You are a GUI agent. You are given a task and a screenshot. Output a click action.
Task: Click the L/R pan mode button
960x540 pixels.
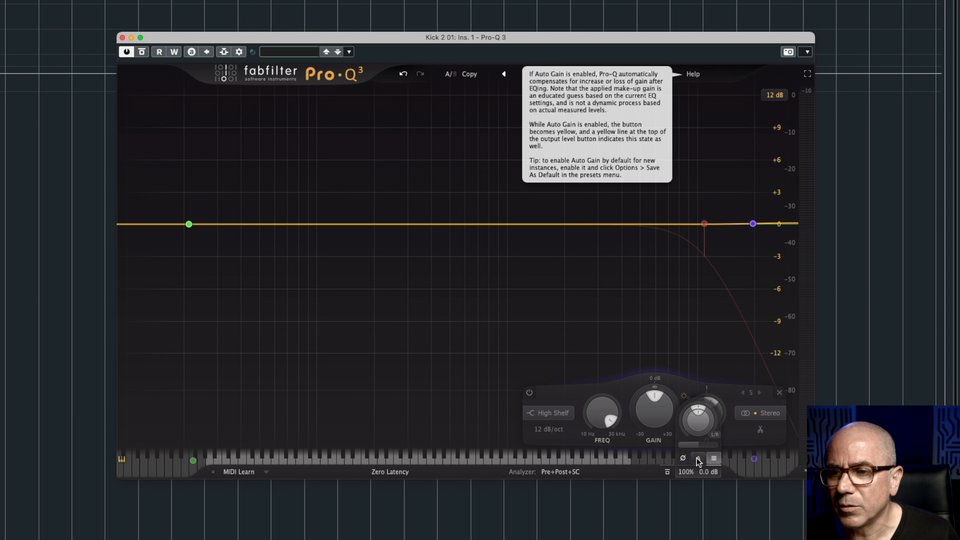click(714, 435)
